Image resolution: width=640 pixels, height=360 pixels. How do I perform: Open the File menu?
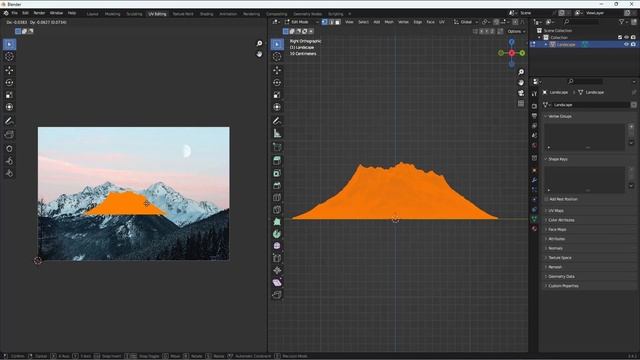pyautogui.click(x=14, y=13)
